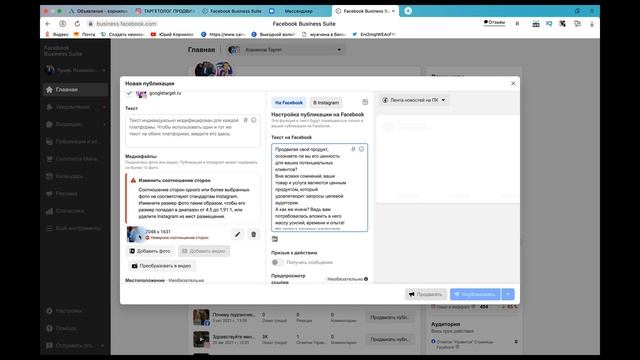Click the browser download icon at toolbar end
640x360 pixels.
(x=591, y=24)
